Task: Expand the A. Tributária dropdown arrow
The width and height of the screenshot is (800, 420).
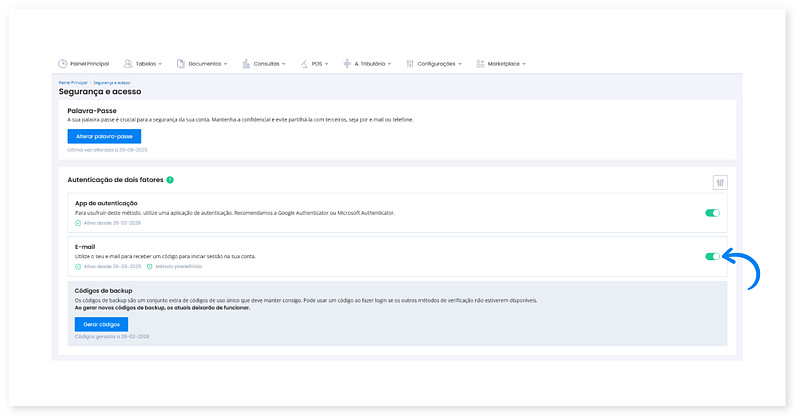Action: [x=389, y=64]
